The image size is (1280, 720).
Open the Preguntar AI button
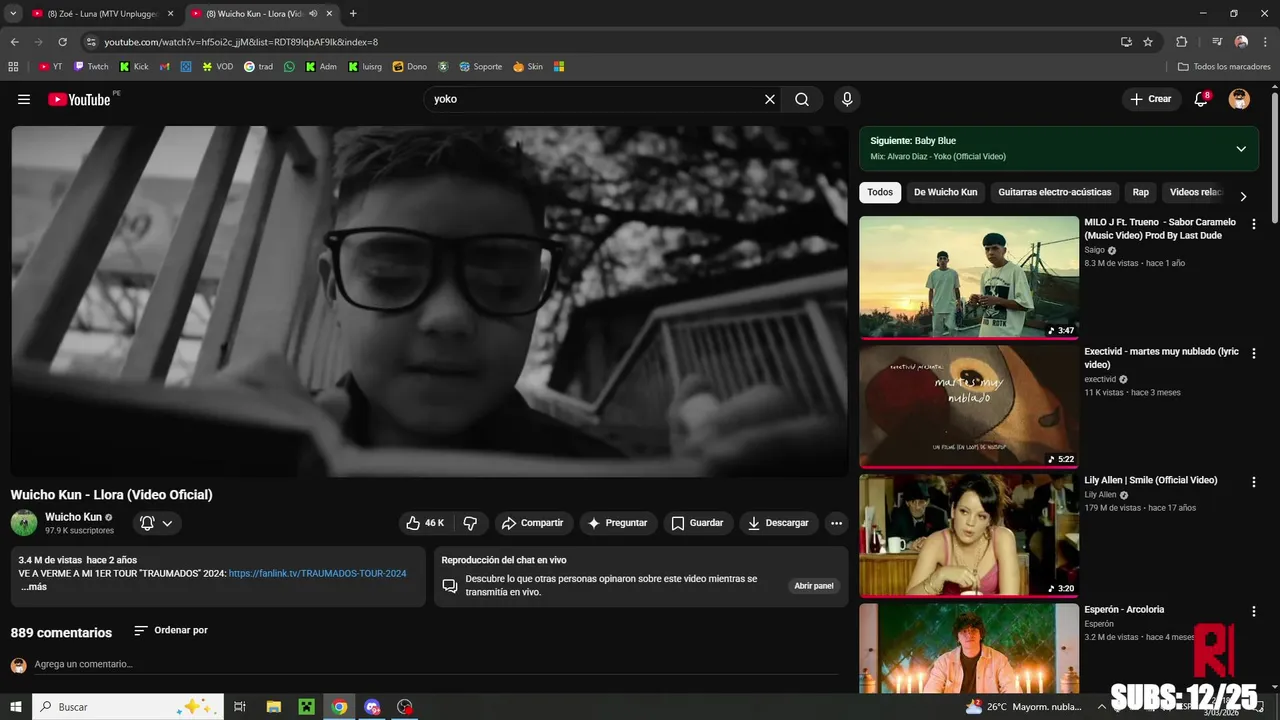click(617, 523)
